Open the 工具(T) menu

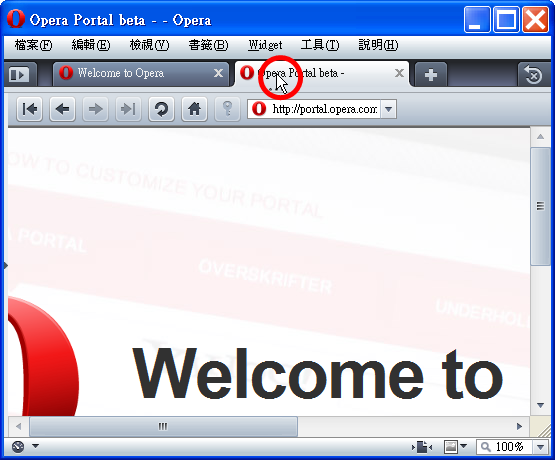point(320,45)
